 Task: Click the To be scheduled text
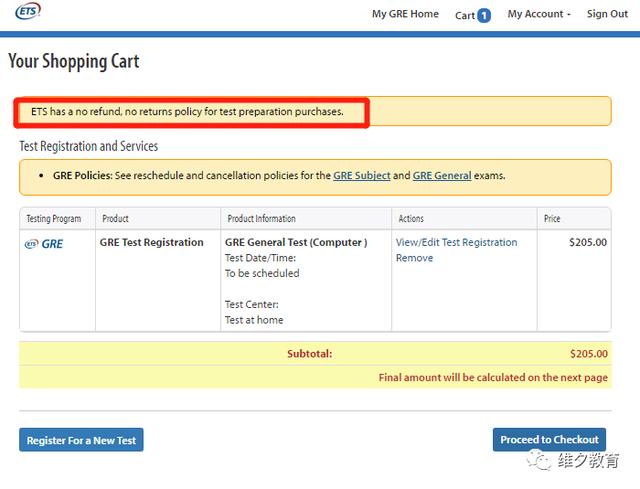click(262, 273)
